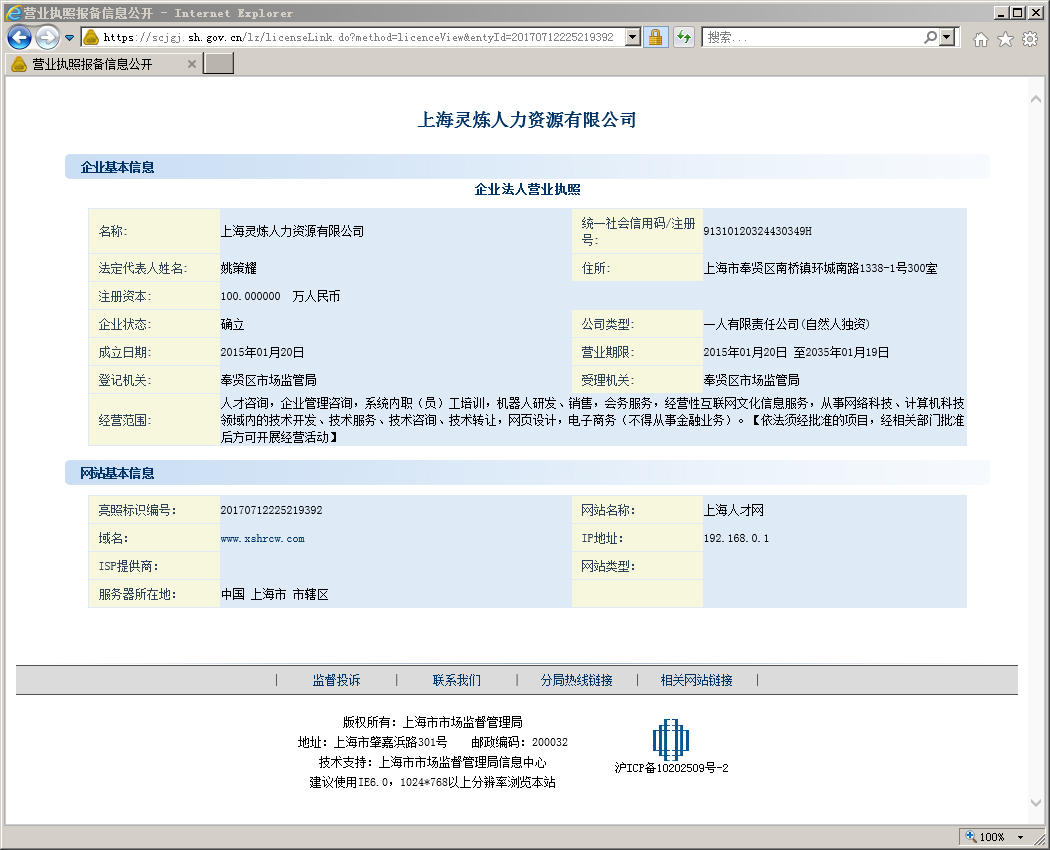Click the 企业基本信息 section header
This screenshot has width=1050, height=850.
[x=117, y=167]
